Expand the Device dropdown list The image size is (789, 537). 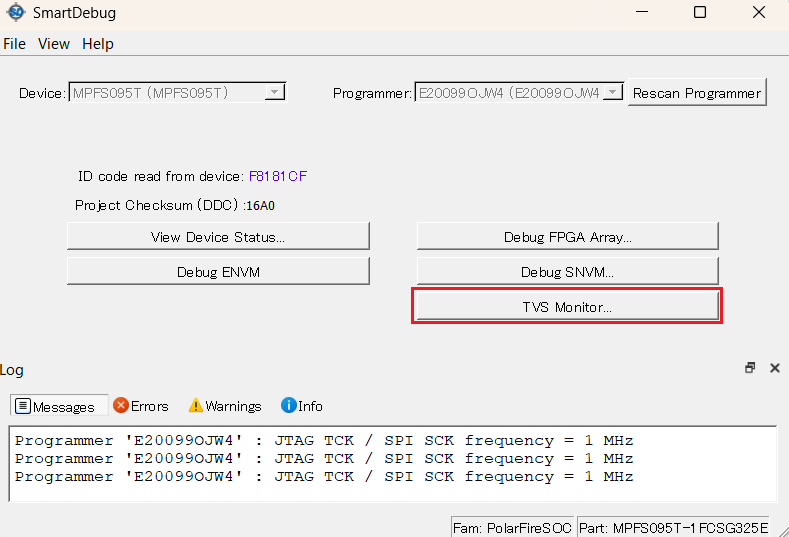(x=274, y=93)
